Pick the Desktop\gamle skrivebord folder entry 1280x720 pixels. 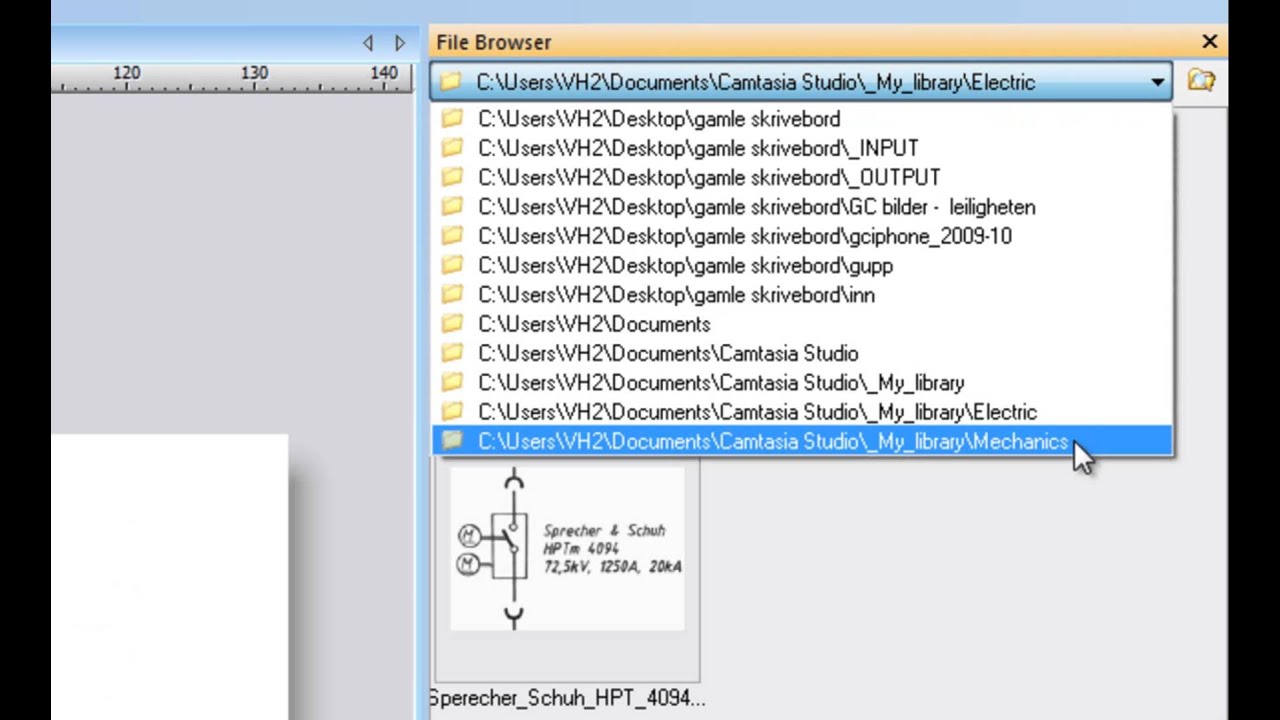click(x=801, y=119)
